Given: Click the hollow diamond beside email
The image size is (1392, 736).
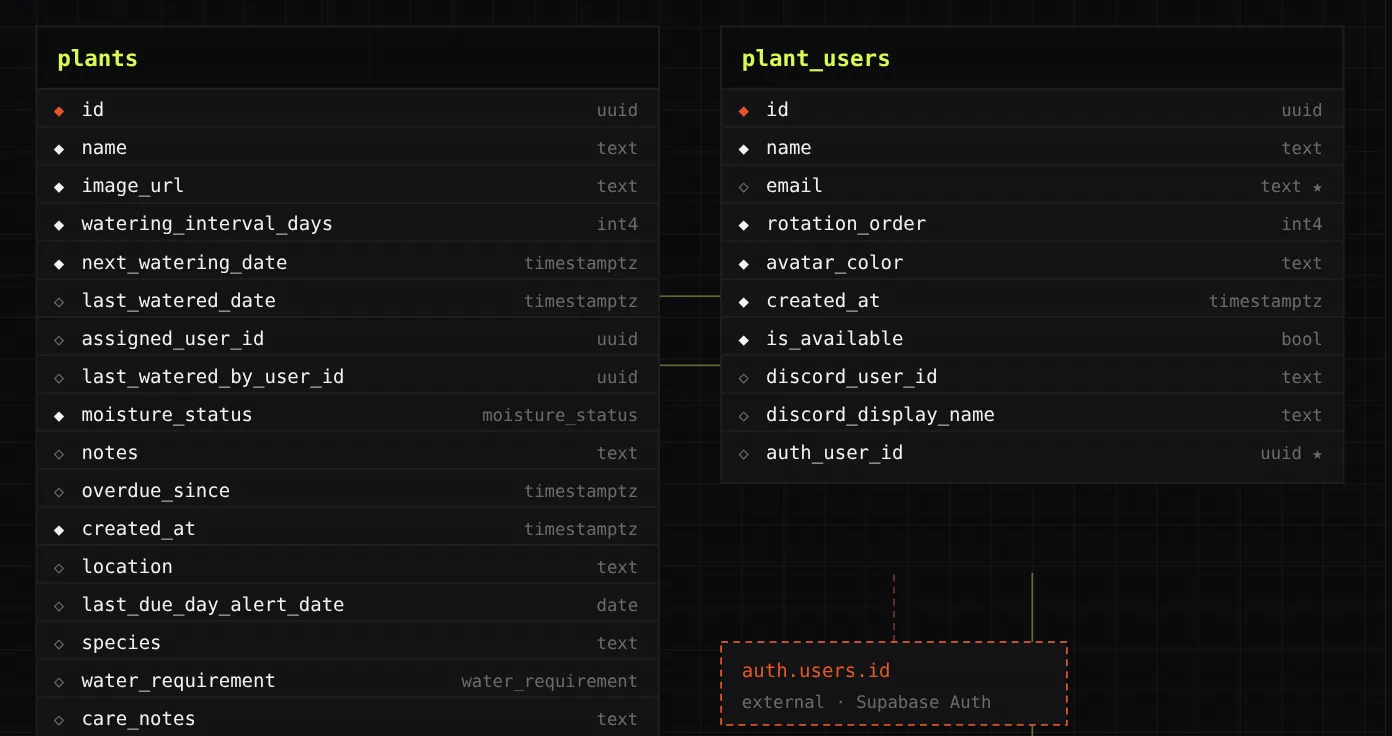Looking at the screenshot, I should 743,186.
